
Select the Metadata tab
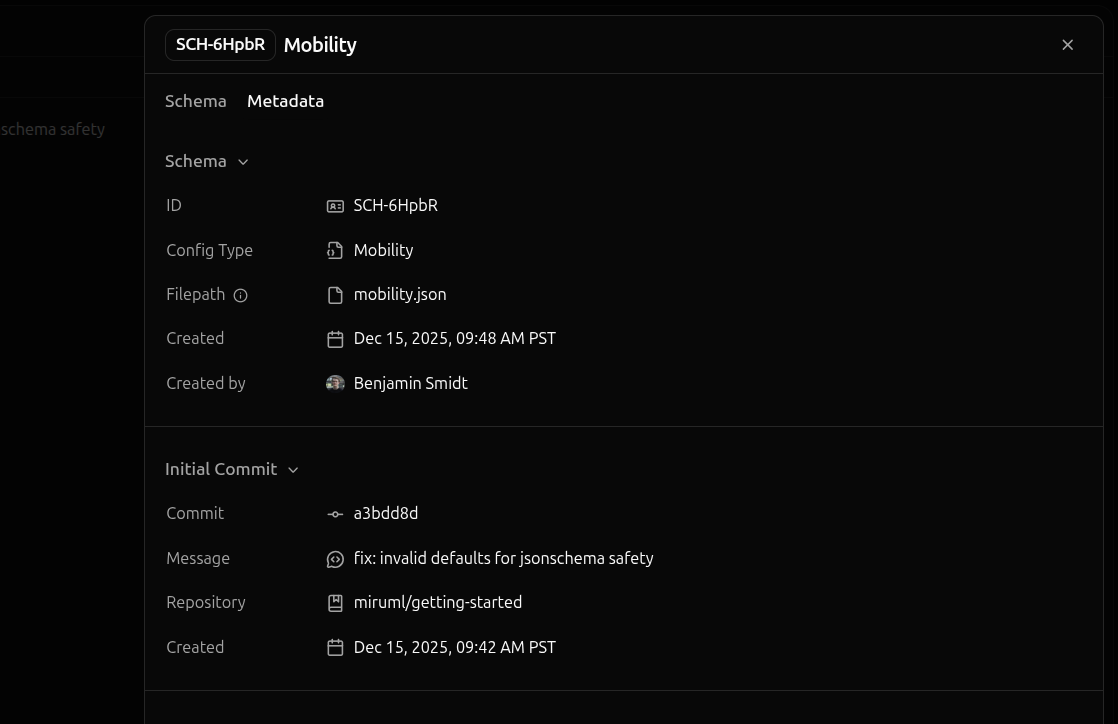point(285,101)
